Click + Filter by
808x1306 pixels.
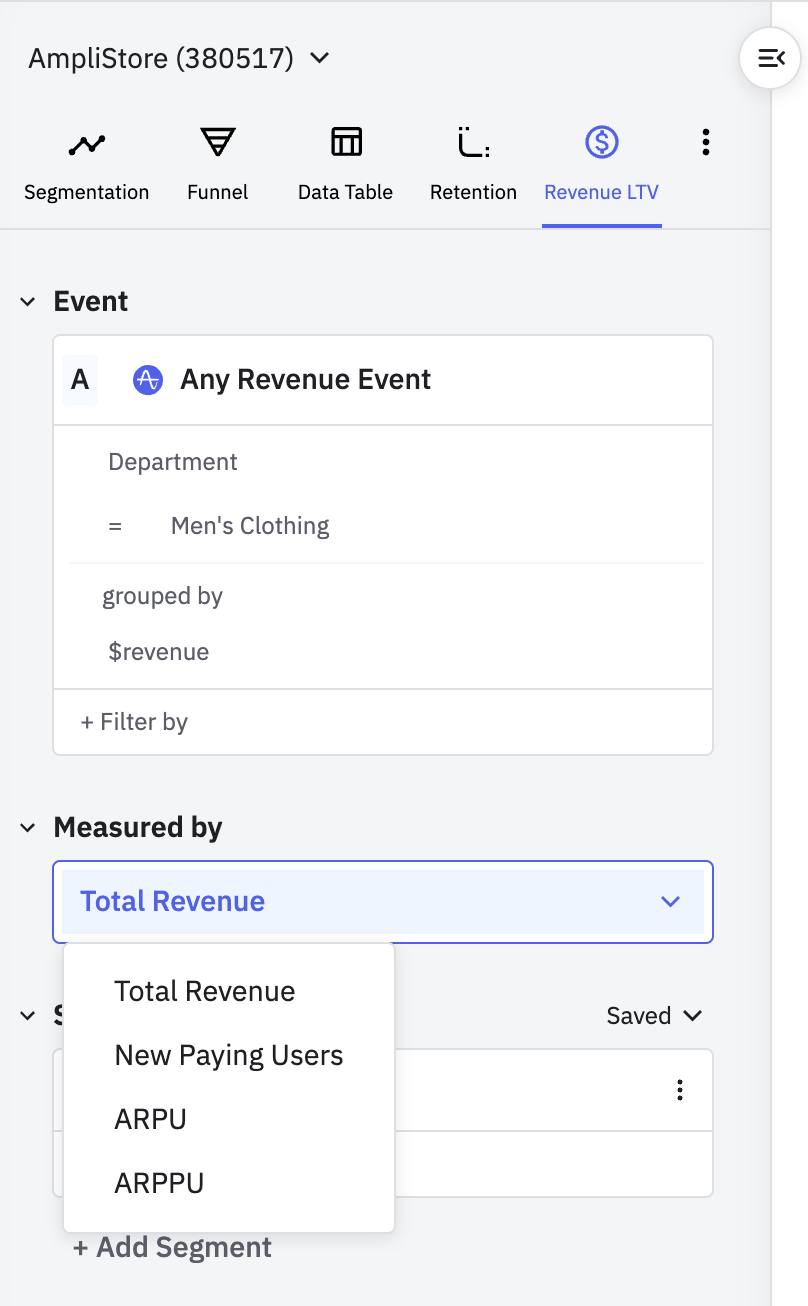coord(134,722)
